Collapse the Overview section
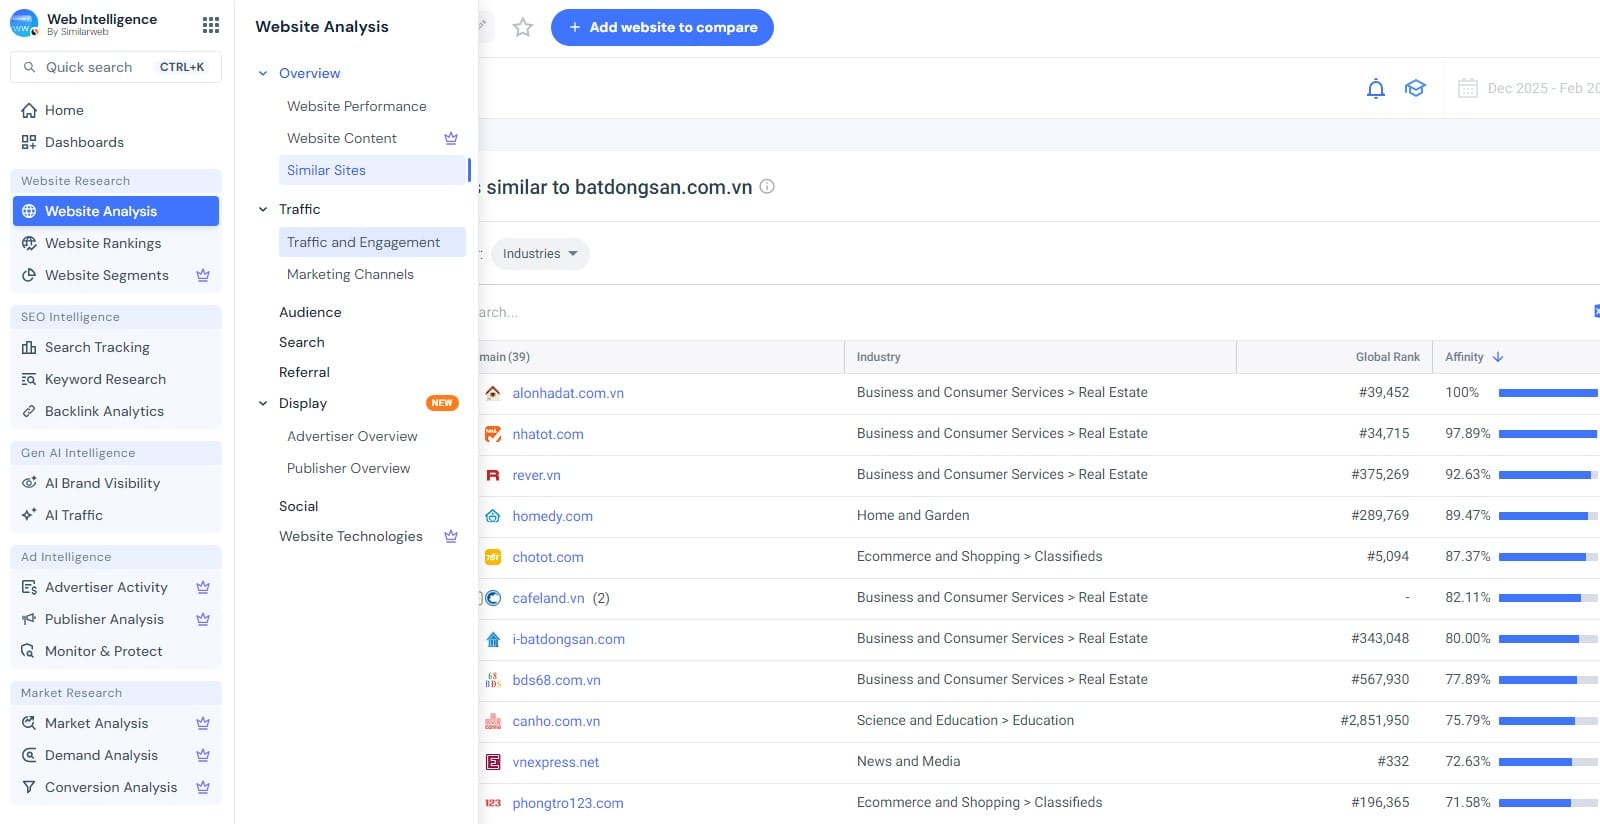This screenshot has width=1600, height=824. point(263,73)
